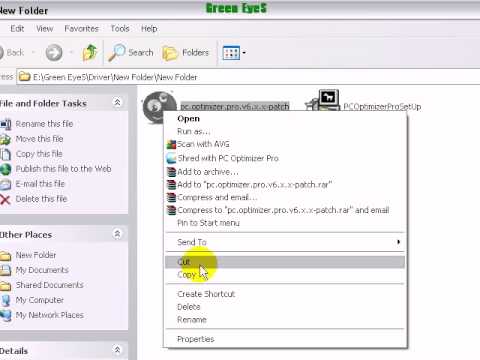Choose Compress to patch.rar and email

(285, 210)
